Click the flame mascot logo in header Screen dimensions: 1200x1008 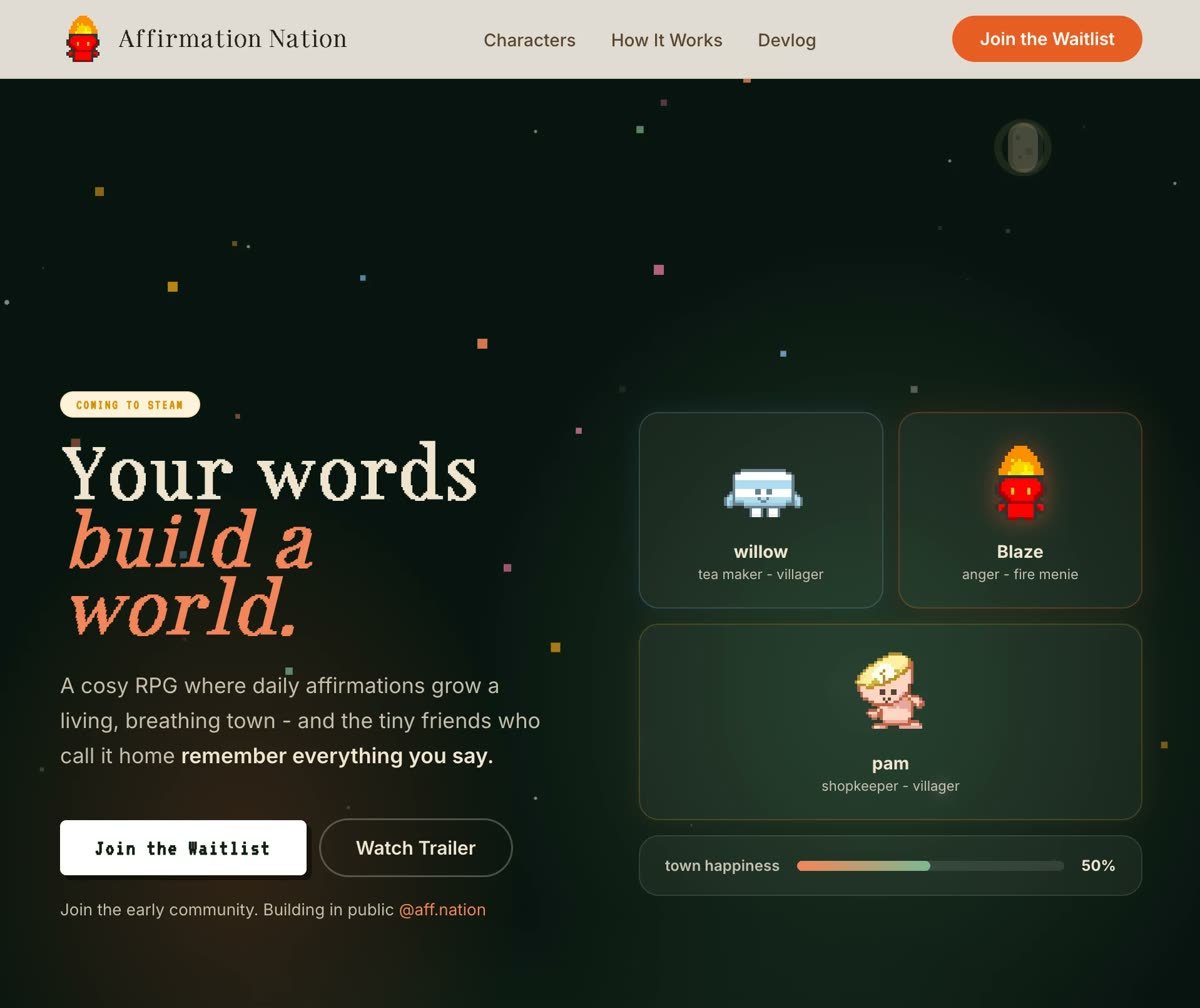pos(83,39)
